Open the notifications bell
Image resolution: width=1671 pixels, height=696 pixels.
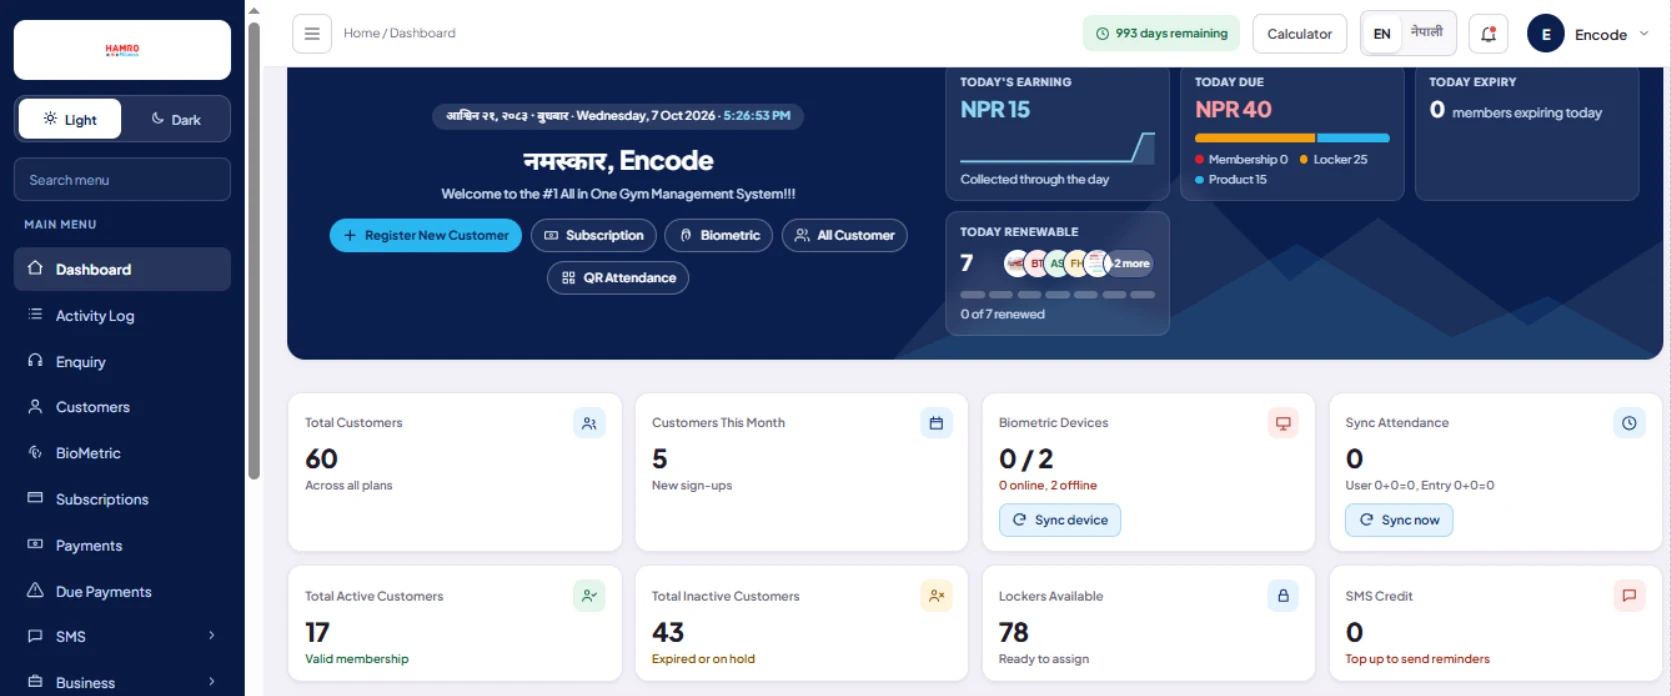point(1488,34)
